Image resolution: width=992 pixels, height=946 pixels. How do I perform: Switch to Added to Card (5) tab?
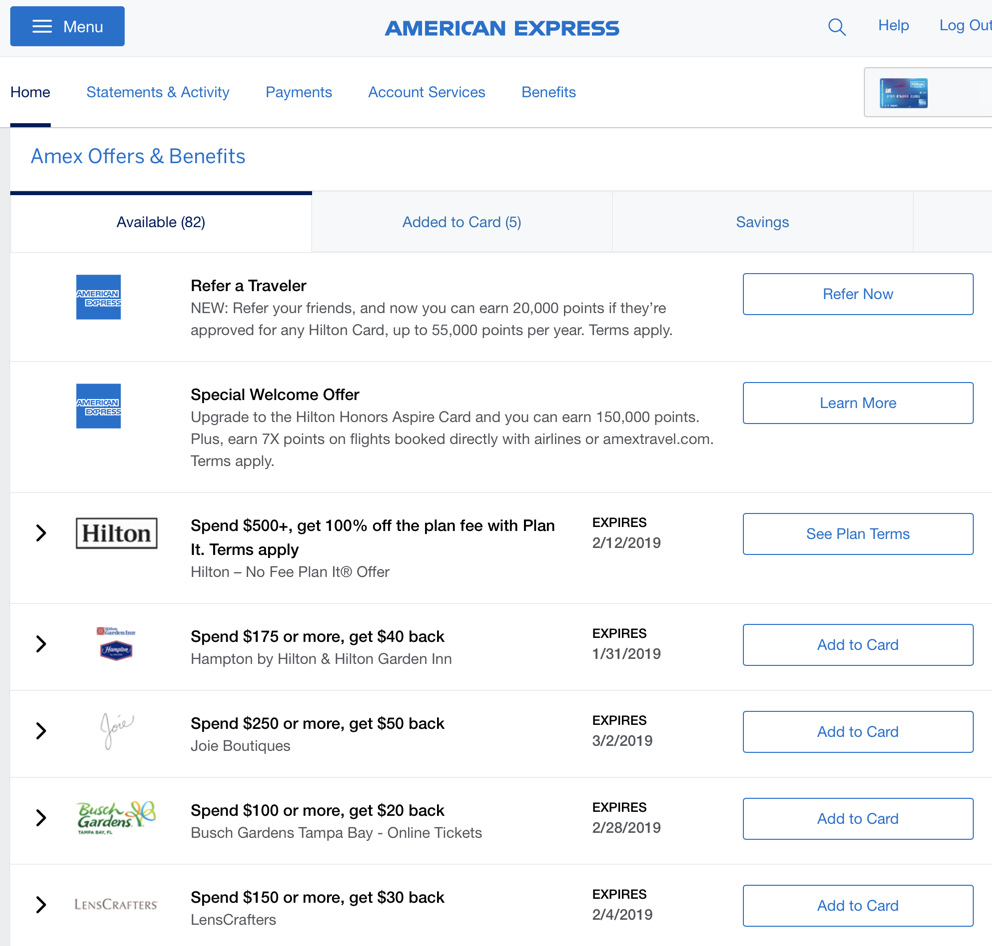[x=462, y=222]
